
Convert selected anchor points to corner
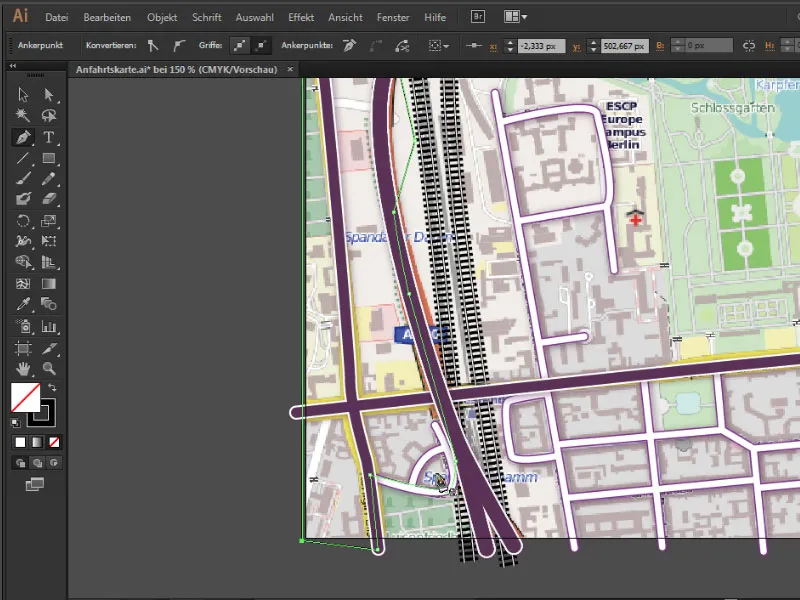153,46
